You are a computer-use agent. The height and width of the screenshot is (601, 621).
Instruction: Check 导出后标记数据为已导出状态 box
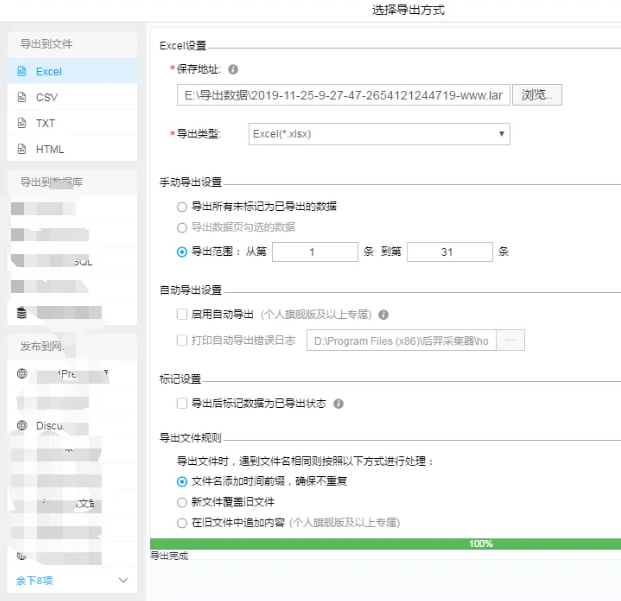pos(181,405)
